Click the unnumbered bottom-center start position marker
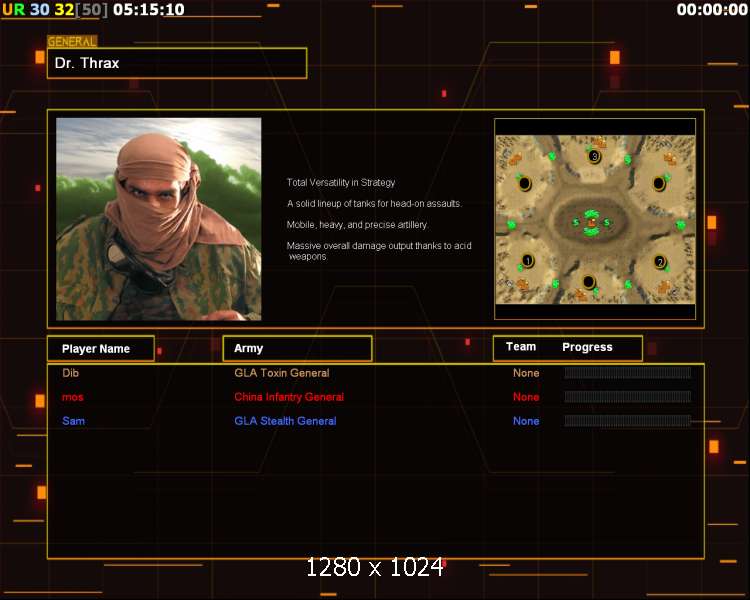The image size is (750, 600). 588,282
